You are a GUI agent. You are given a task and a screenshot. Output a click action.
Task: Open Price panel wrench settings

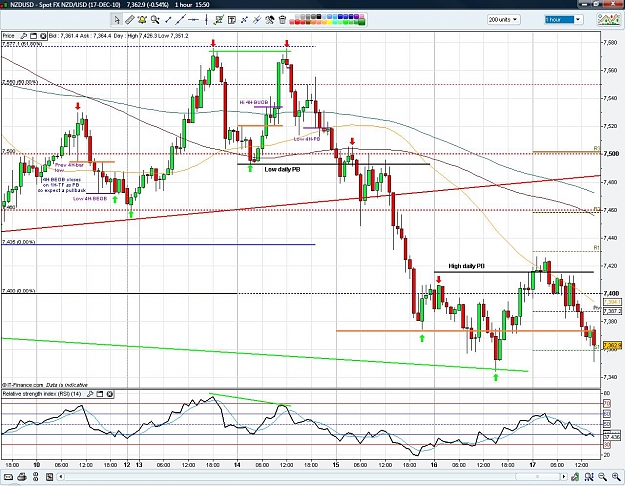coord(24,36)
